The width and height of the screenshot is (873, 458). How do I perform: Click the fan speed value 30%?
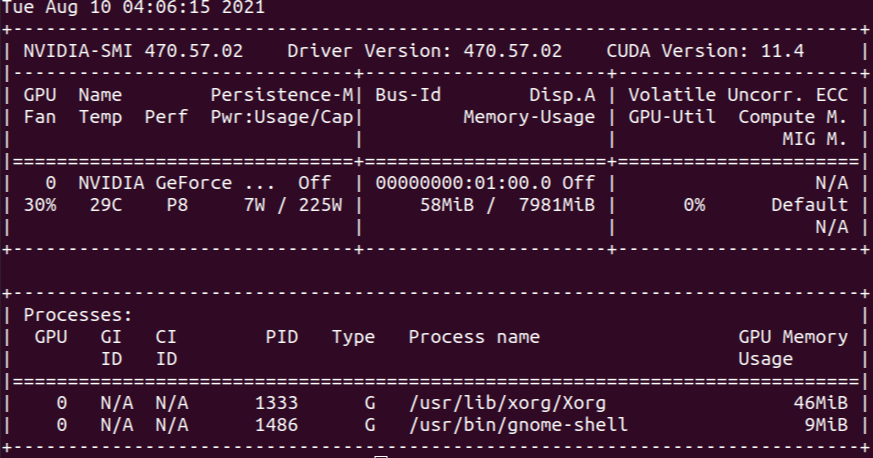(x=40, y=205)
